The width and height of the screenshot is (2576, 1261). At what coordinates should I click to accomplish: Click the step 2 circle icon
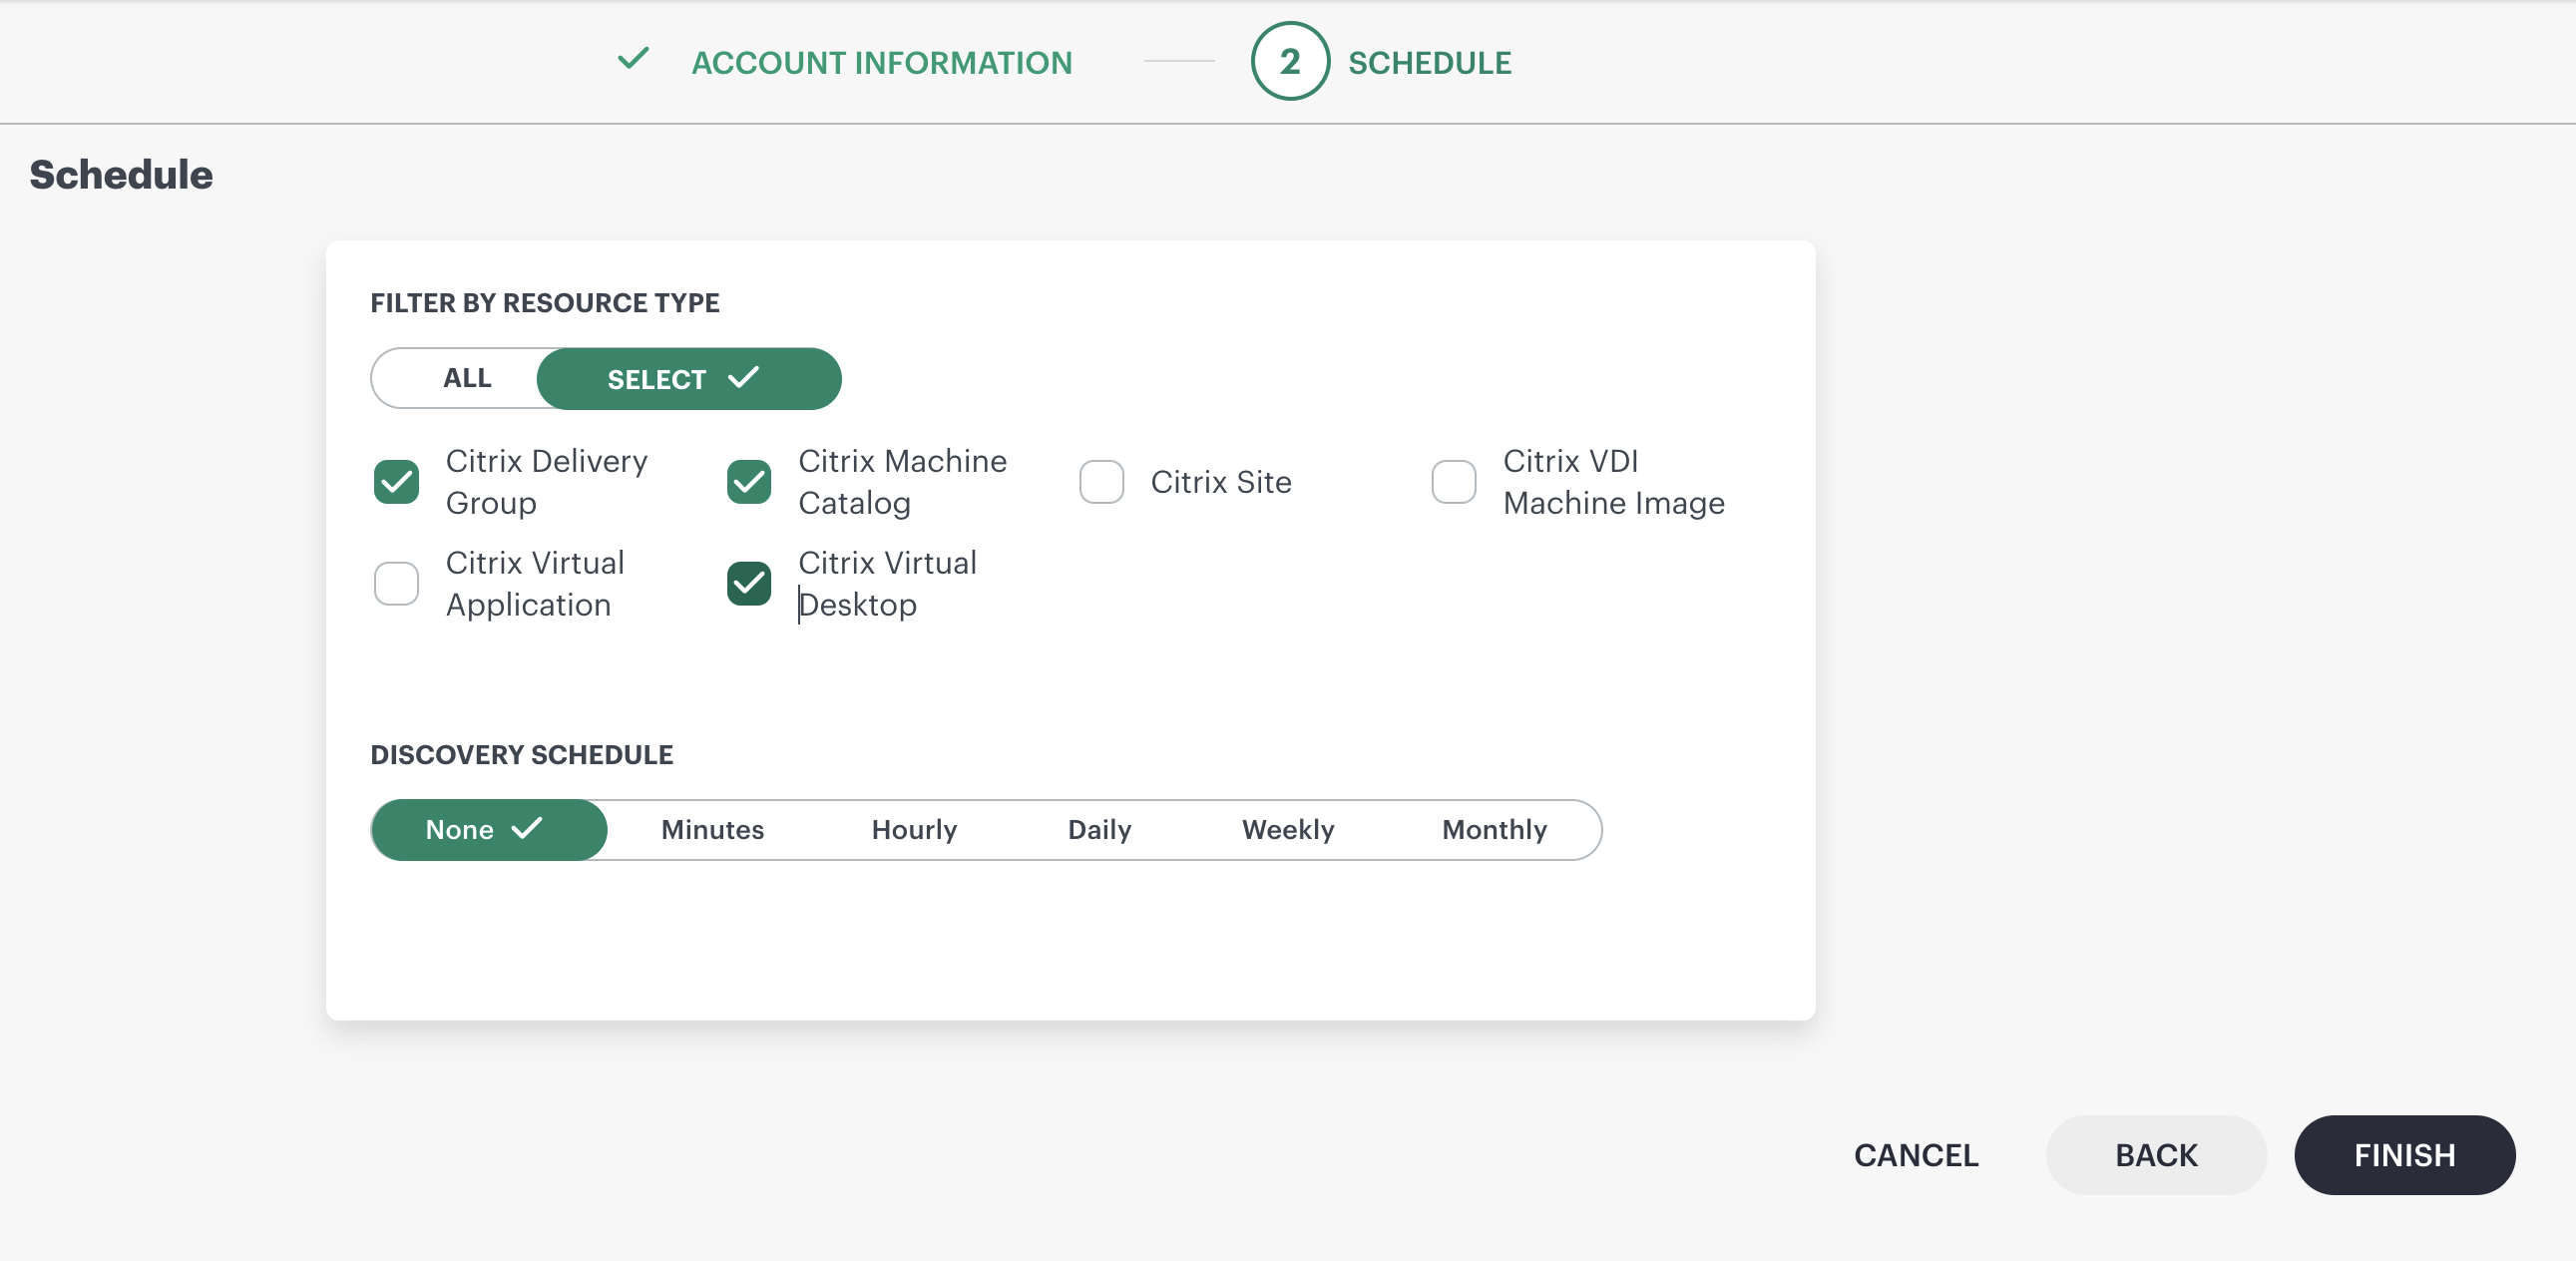[1290, 61]
